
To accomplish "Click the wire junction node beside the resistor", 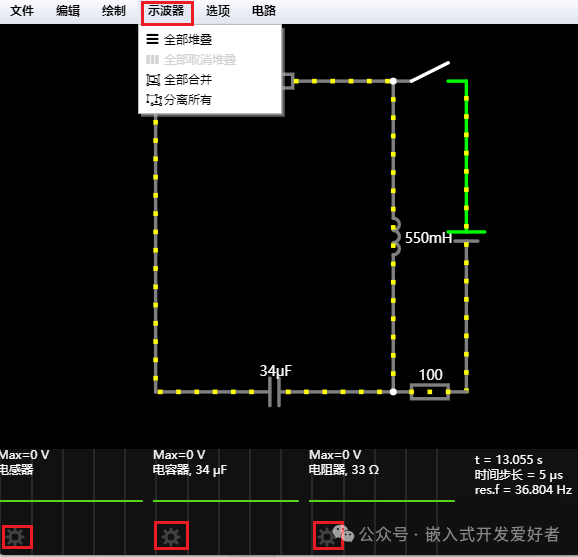I will point(393,392).
